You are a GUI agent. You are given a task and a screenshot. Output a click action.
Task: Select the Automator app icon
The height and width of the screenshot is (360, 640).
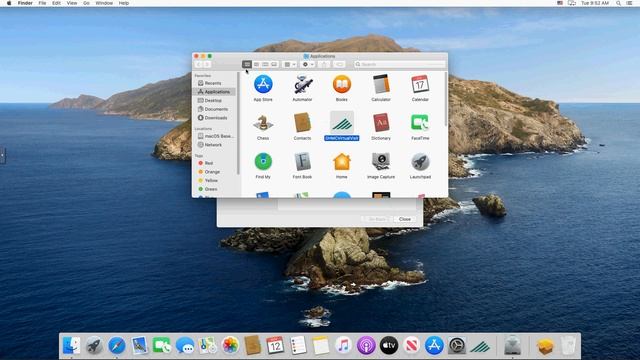coord(302,84)
